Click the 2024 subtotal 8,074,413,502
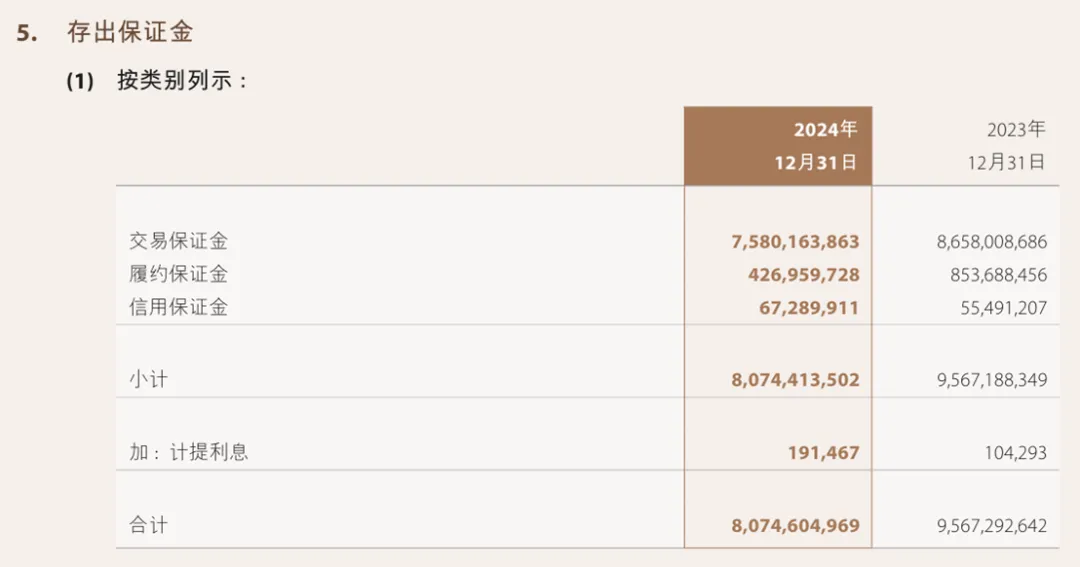Image resolution: width=1080 pixels, height=567 pixels. coord(795,380)
